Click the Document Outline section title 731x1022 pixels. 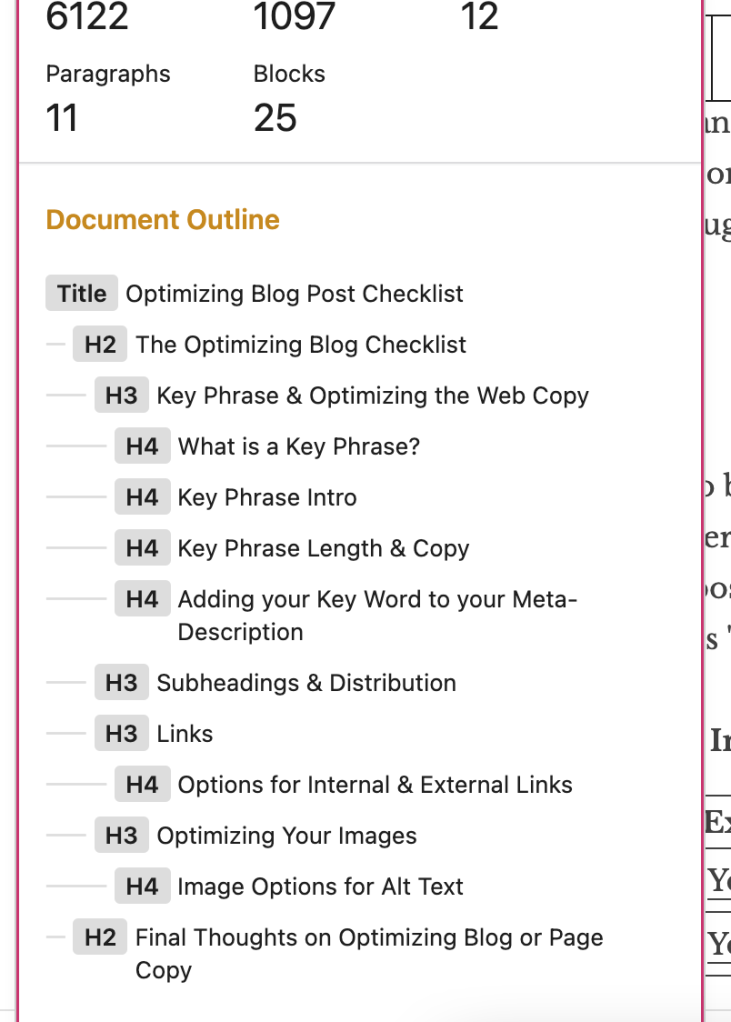pos(163,220)
